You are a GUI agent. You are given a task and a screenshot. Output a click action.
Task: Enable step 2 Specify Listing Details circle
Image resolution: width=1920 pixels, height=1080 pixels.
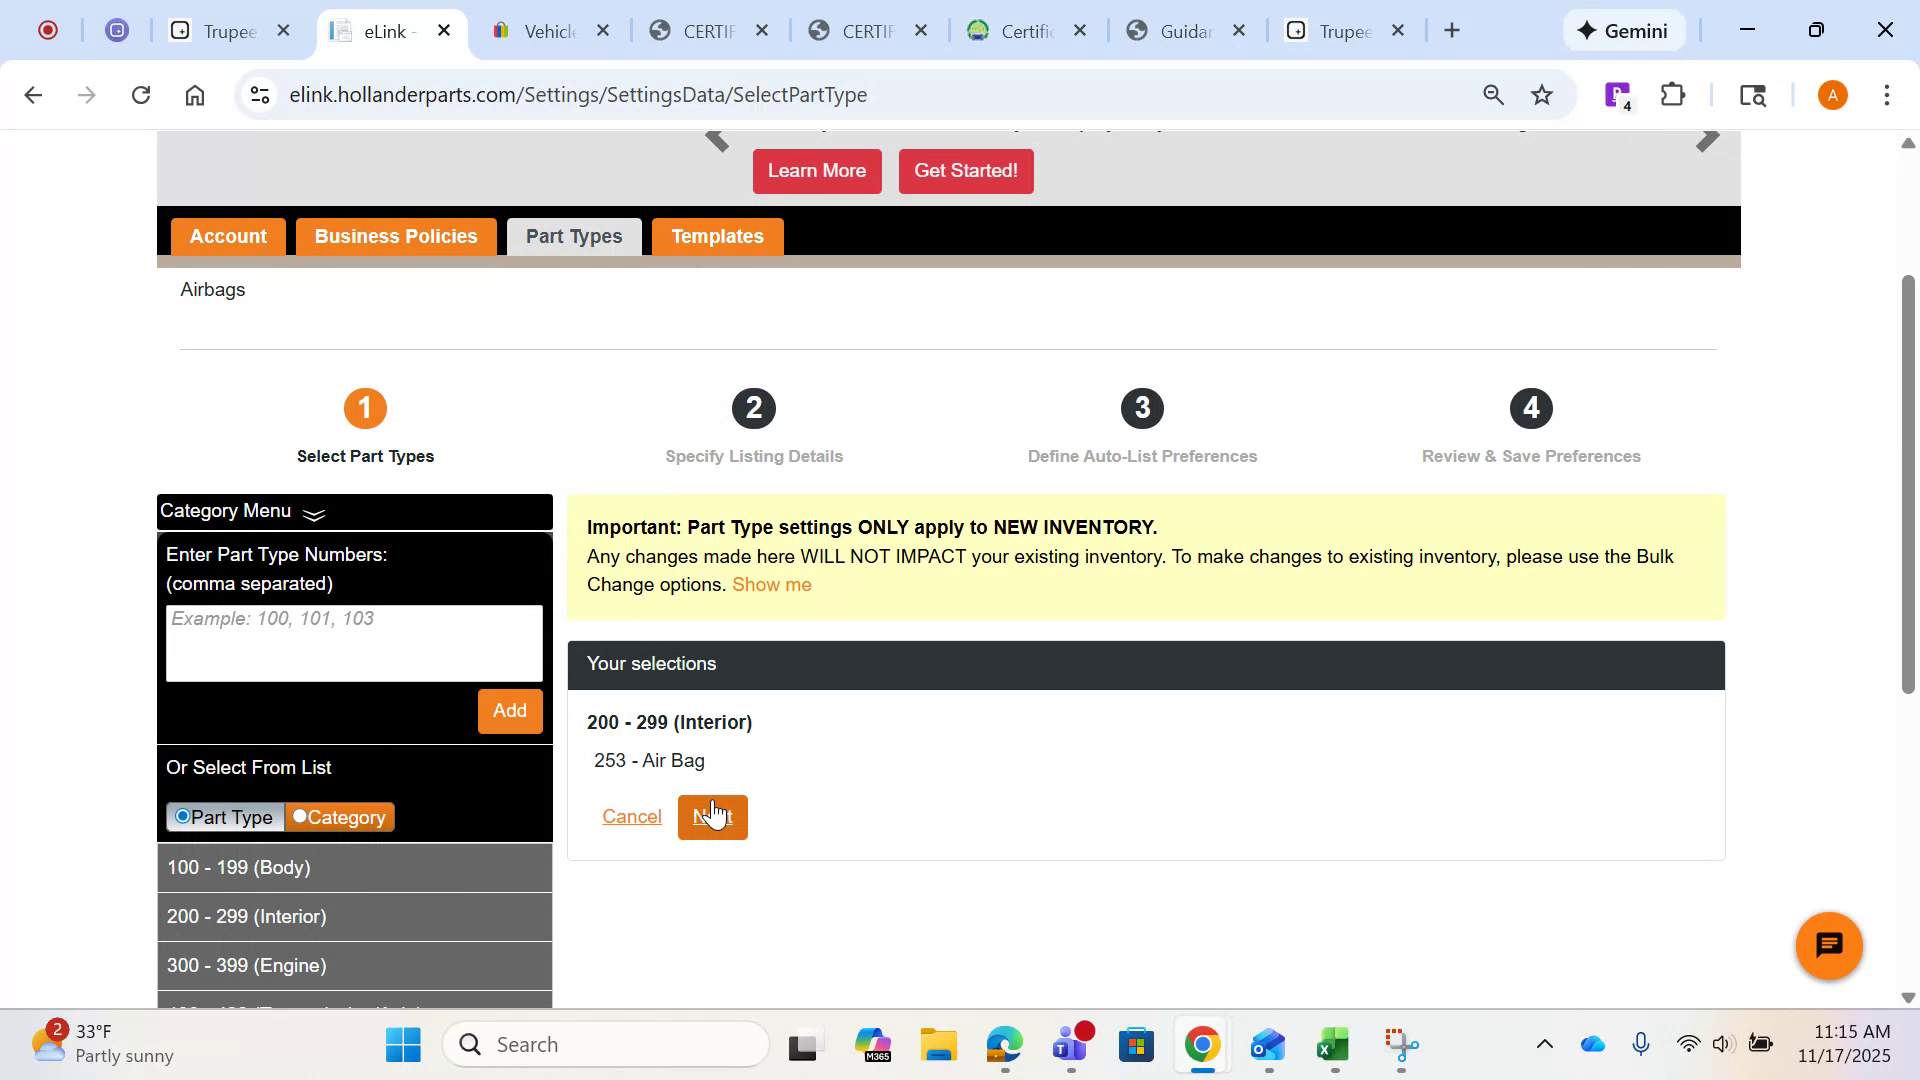(x=754, y=408)
